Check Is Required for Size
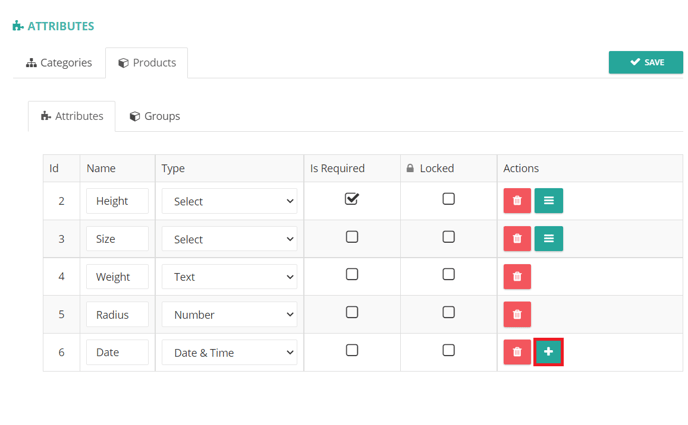The height and width of the screenshot is (425, 688). (352, 237)
